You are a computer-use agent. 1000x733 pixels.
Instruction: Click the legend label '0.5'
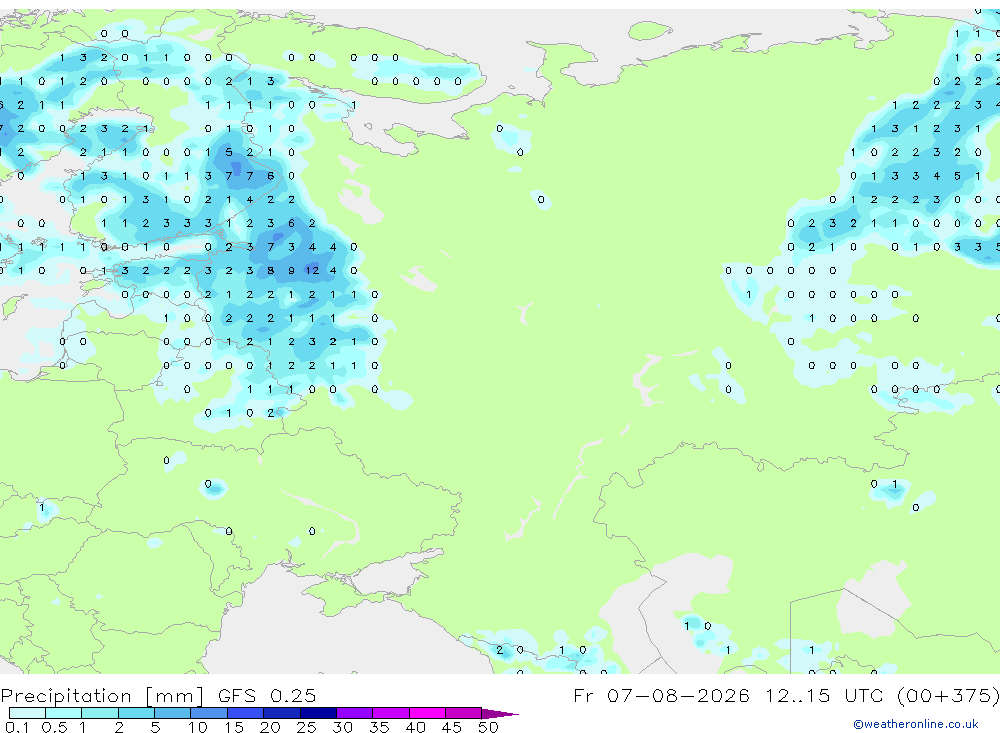click(x=54, y=727)
